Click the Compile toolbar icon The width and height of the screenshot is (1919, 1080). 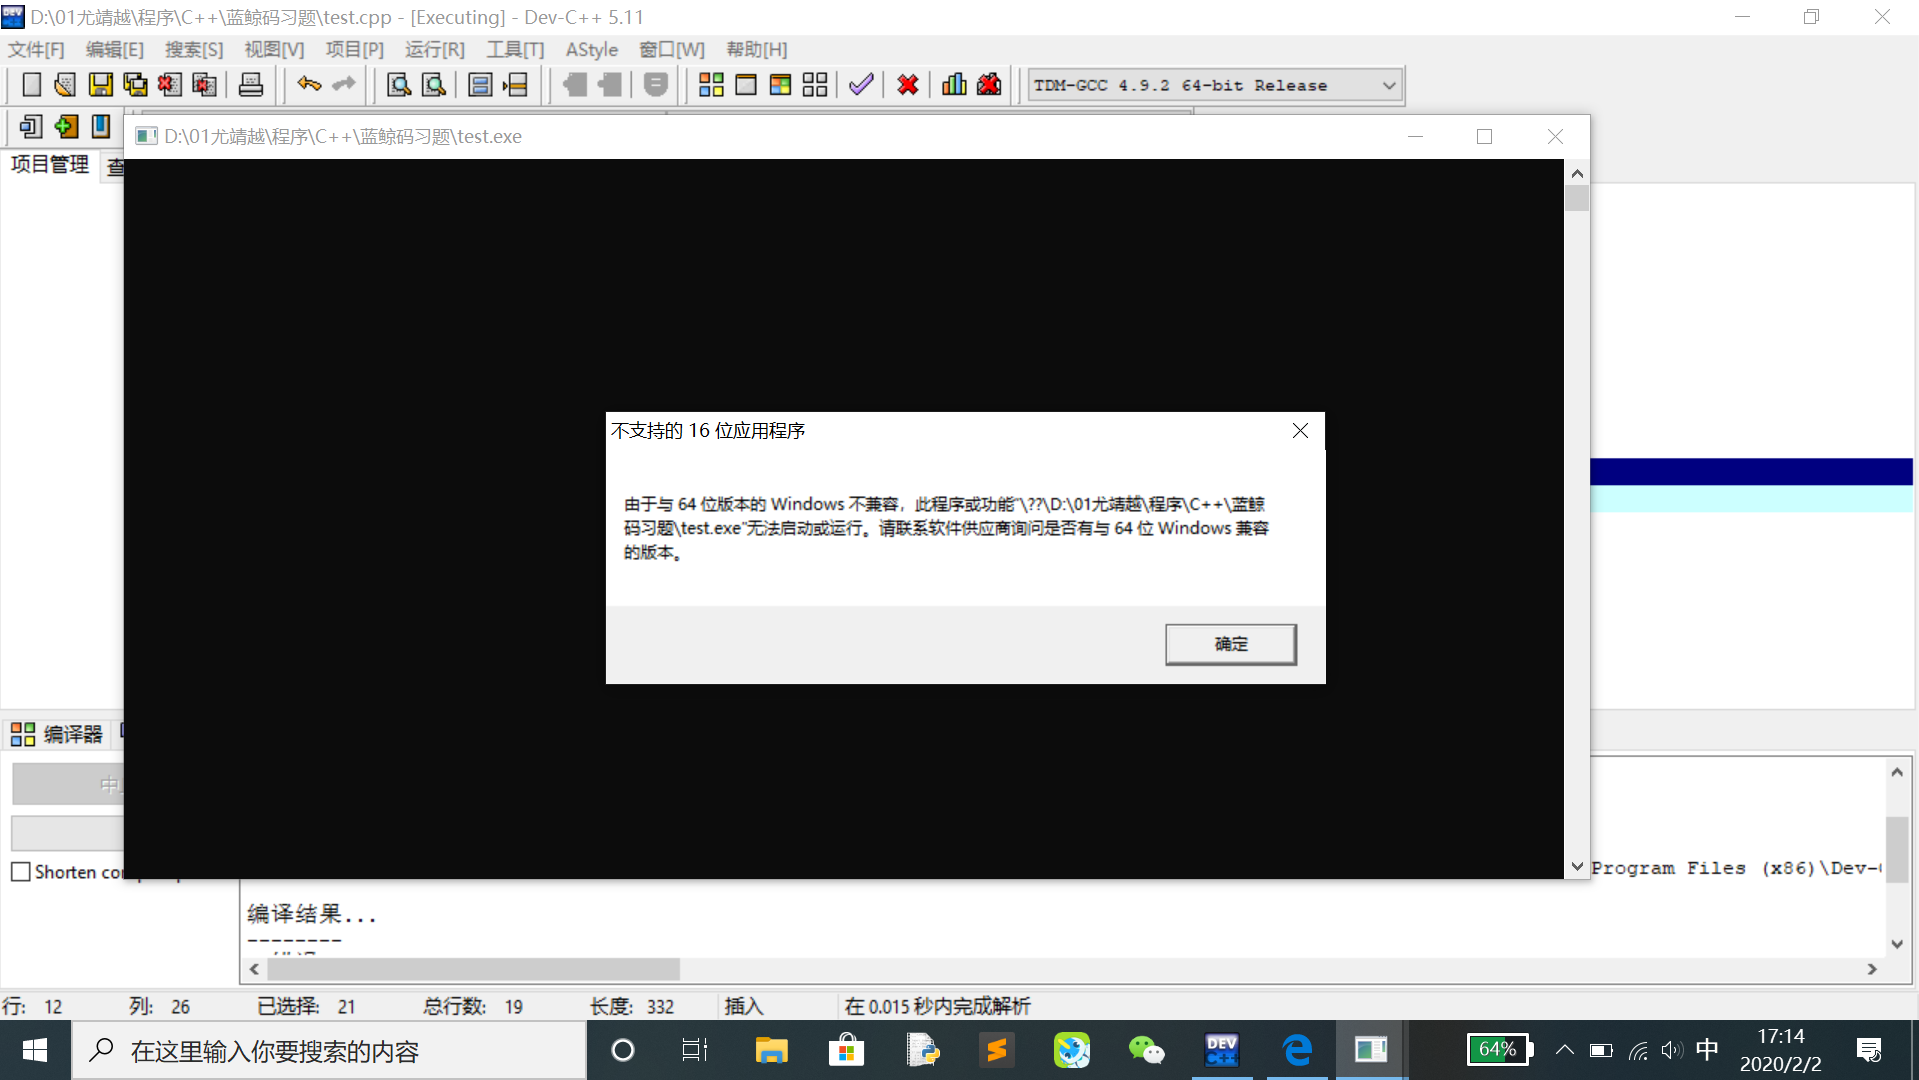[711, 85]
